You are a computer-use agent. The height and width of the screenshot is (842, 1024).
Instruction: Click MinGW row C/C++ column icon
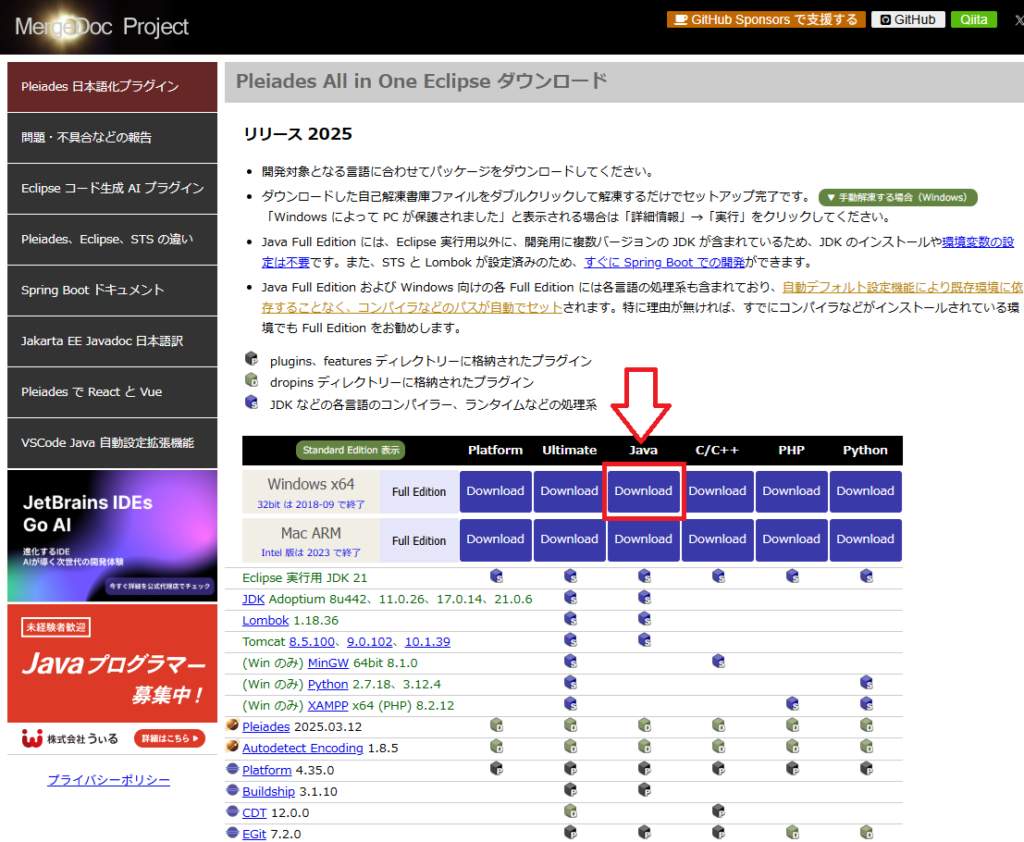[718, 661]
